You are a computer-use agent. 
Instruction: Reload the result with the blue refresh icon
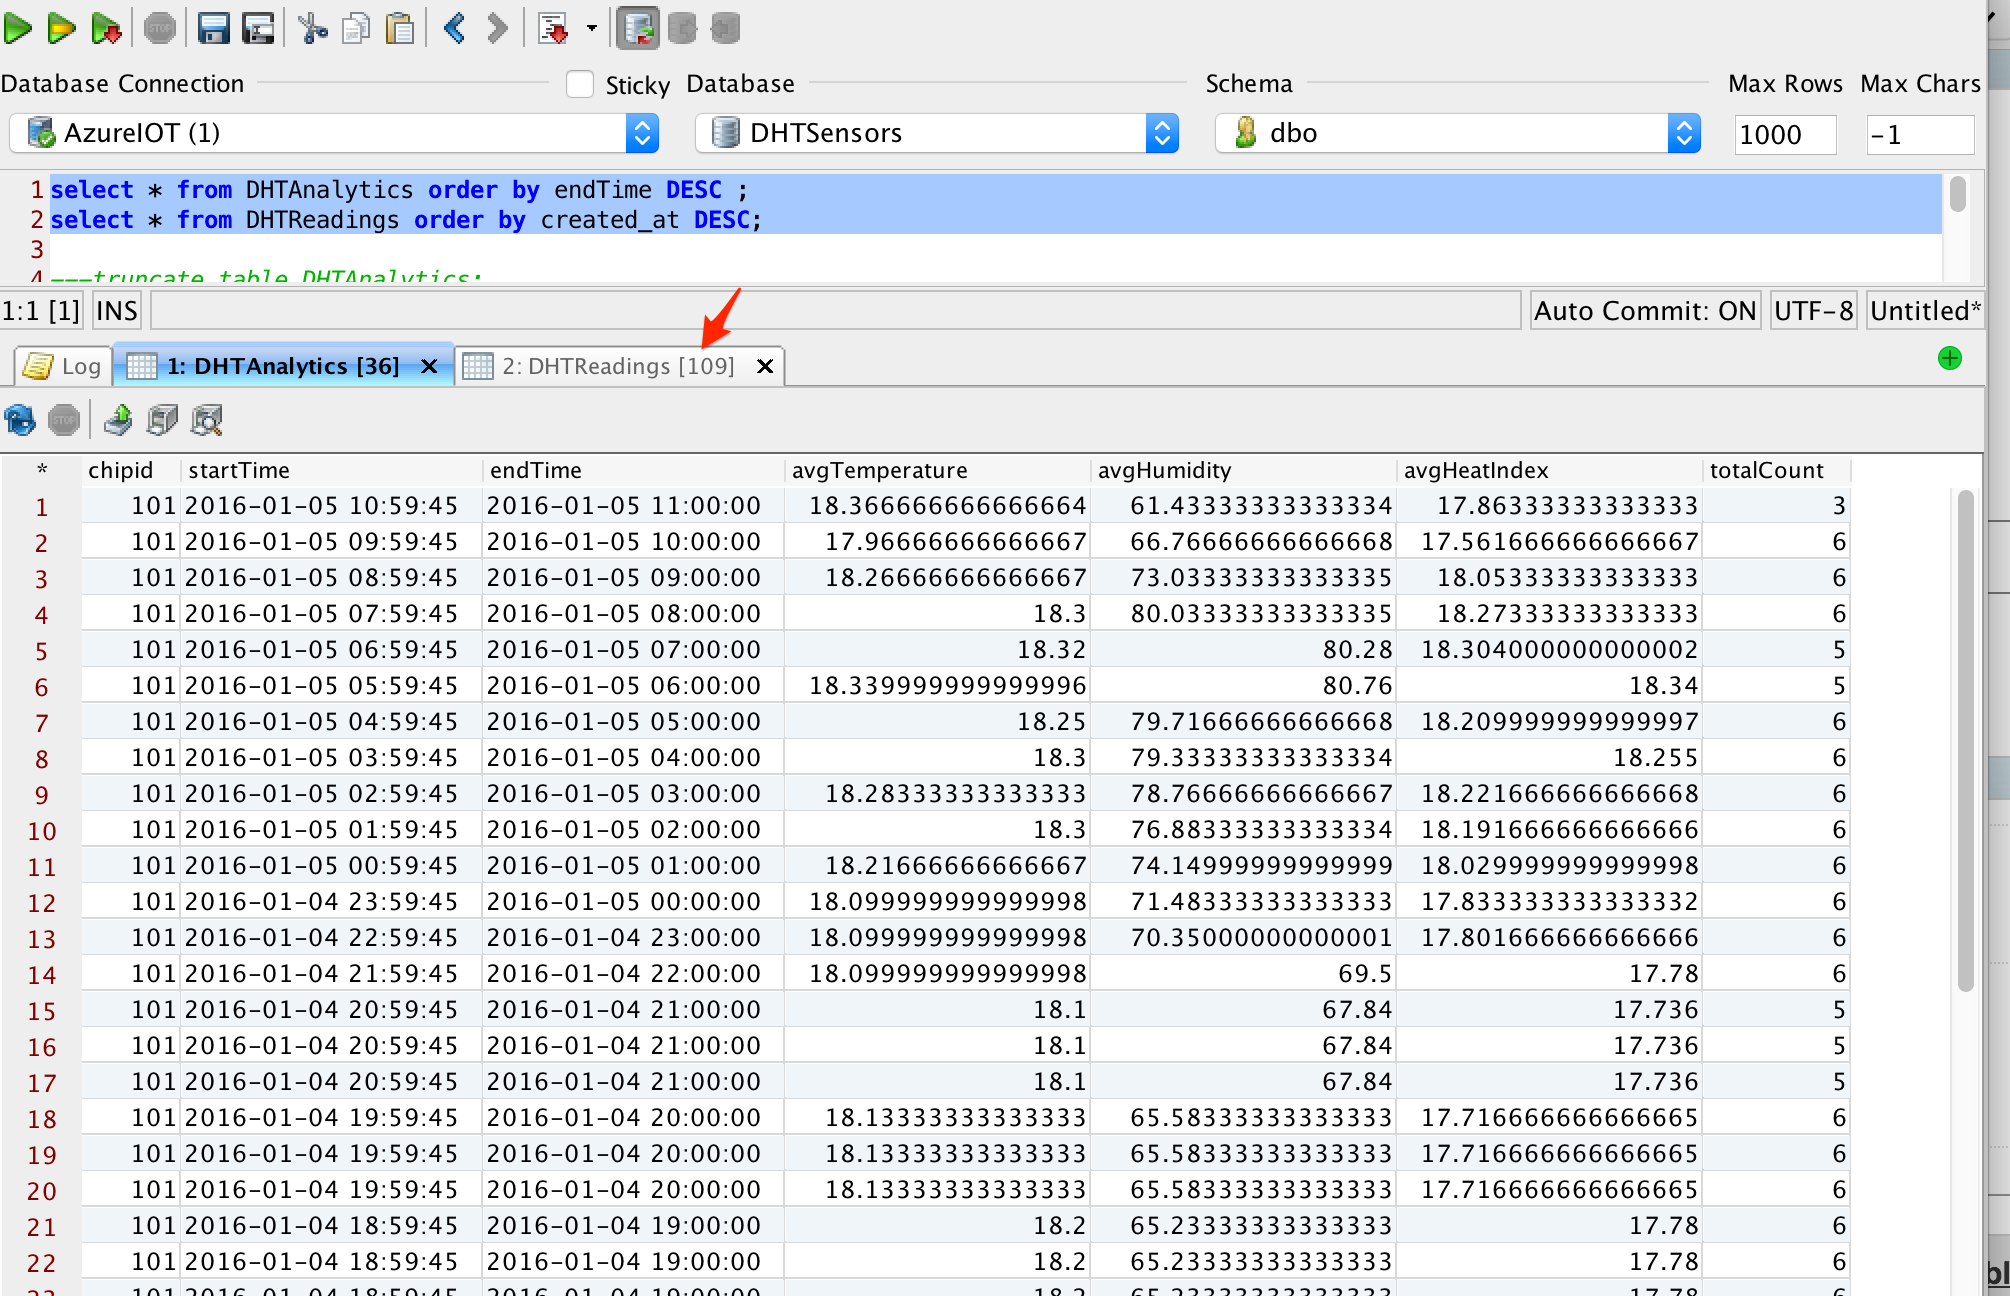(20, 420)
